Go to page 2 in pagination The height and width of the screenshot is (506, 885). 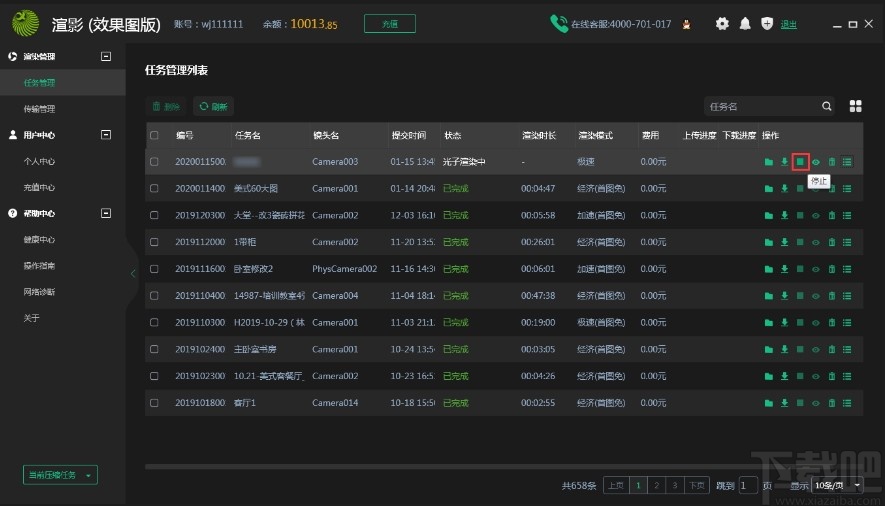[656, 485]
